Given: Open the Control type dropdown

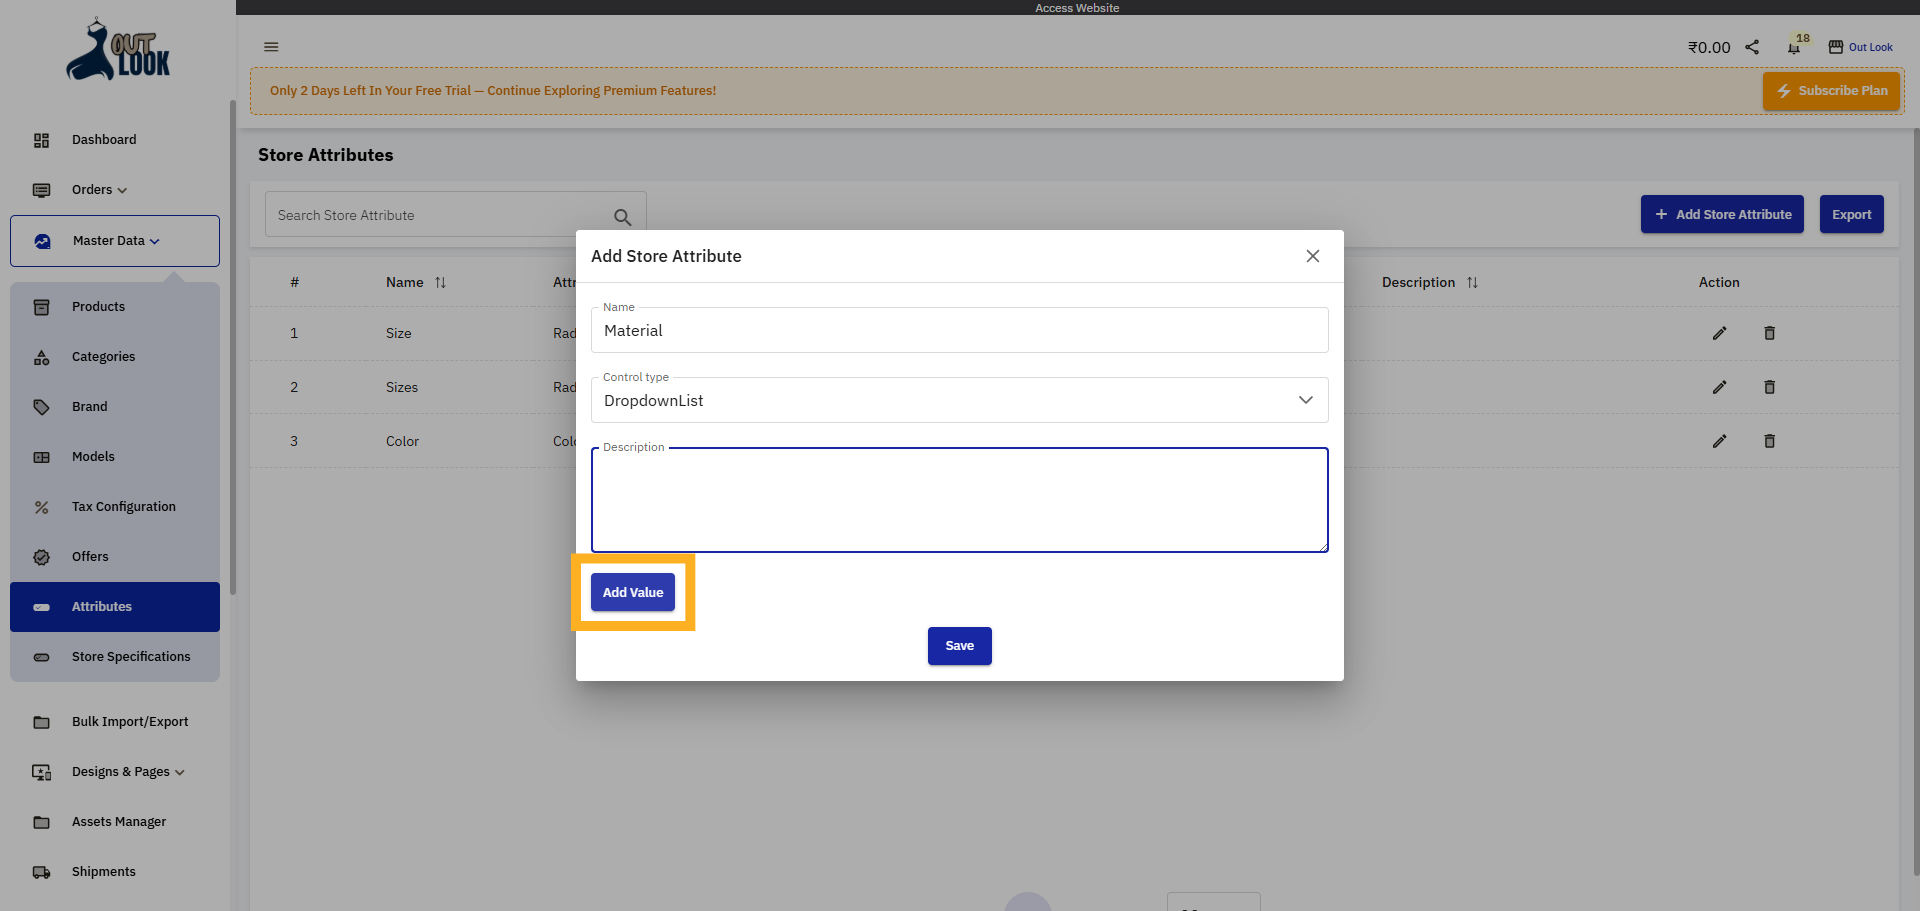Looking at the screenshot, I should (x=1305, y=400).
